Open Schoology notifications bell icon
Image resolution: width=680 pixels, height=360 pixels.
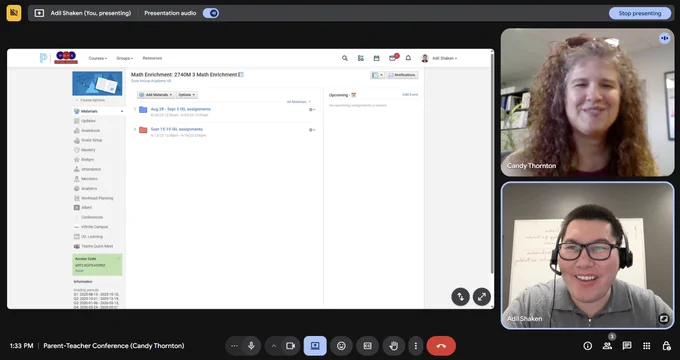[408, 58]
